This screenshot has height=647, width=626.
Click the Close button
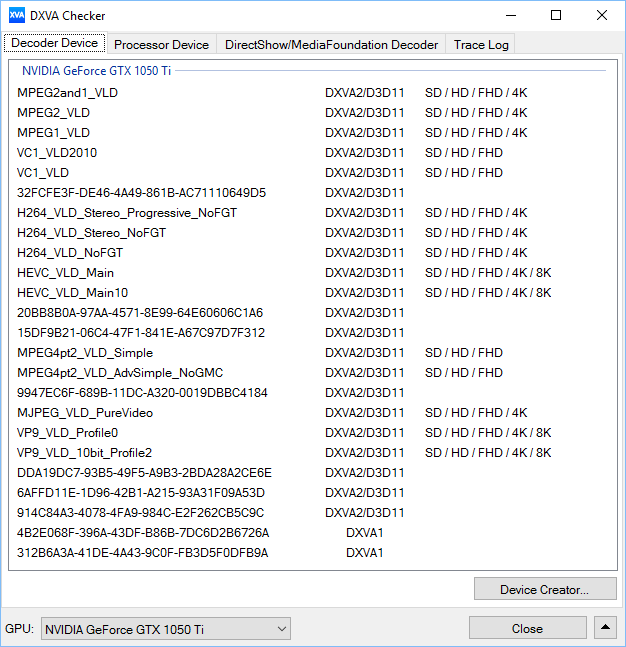[527, 628]
